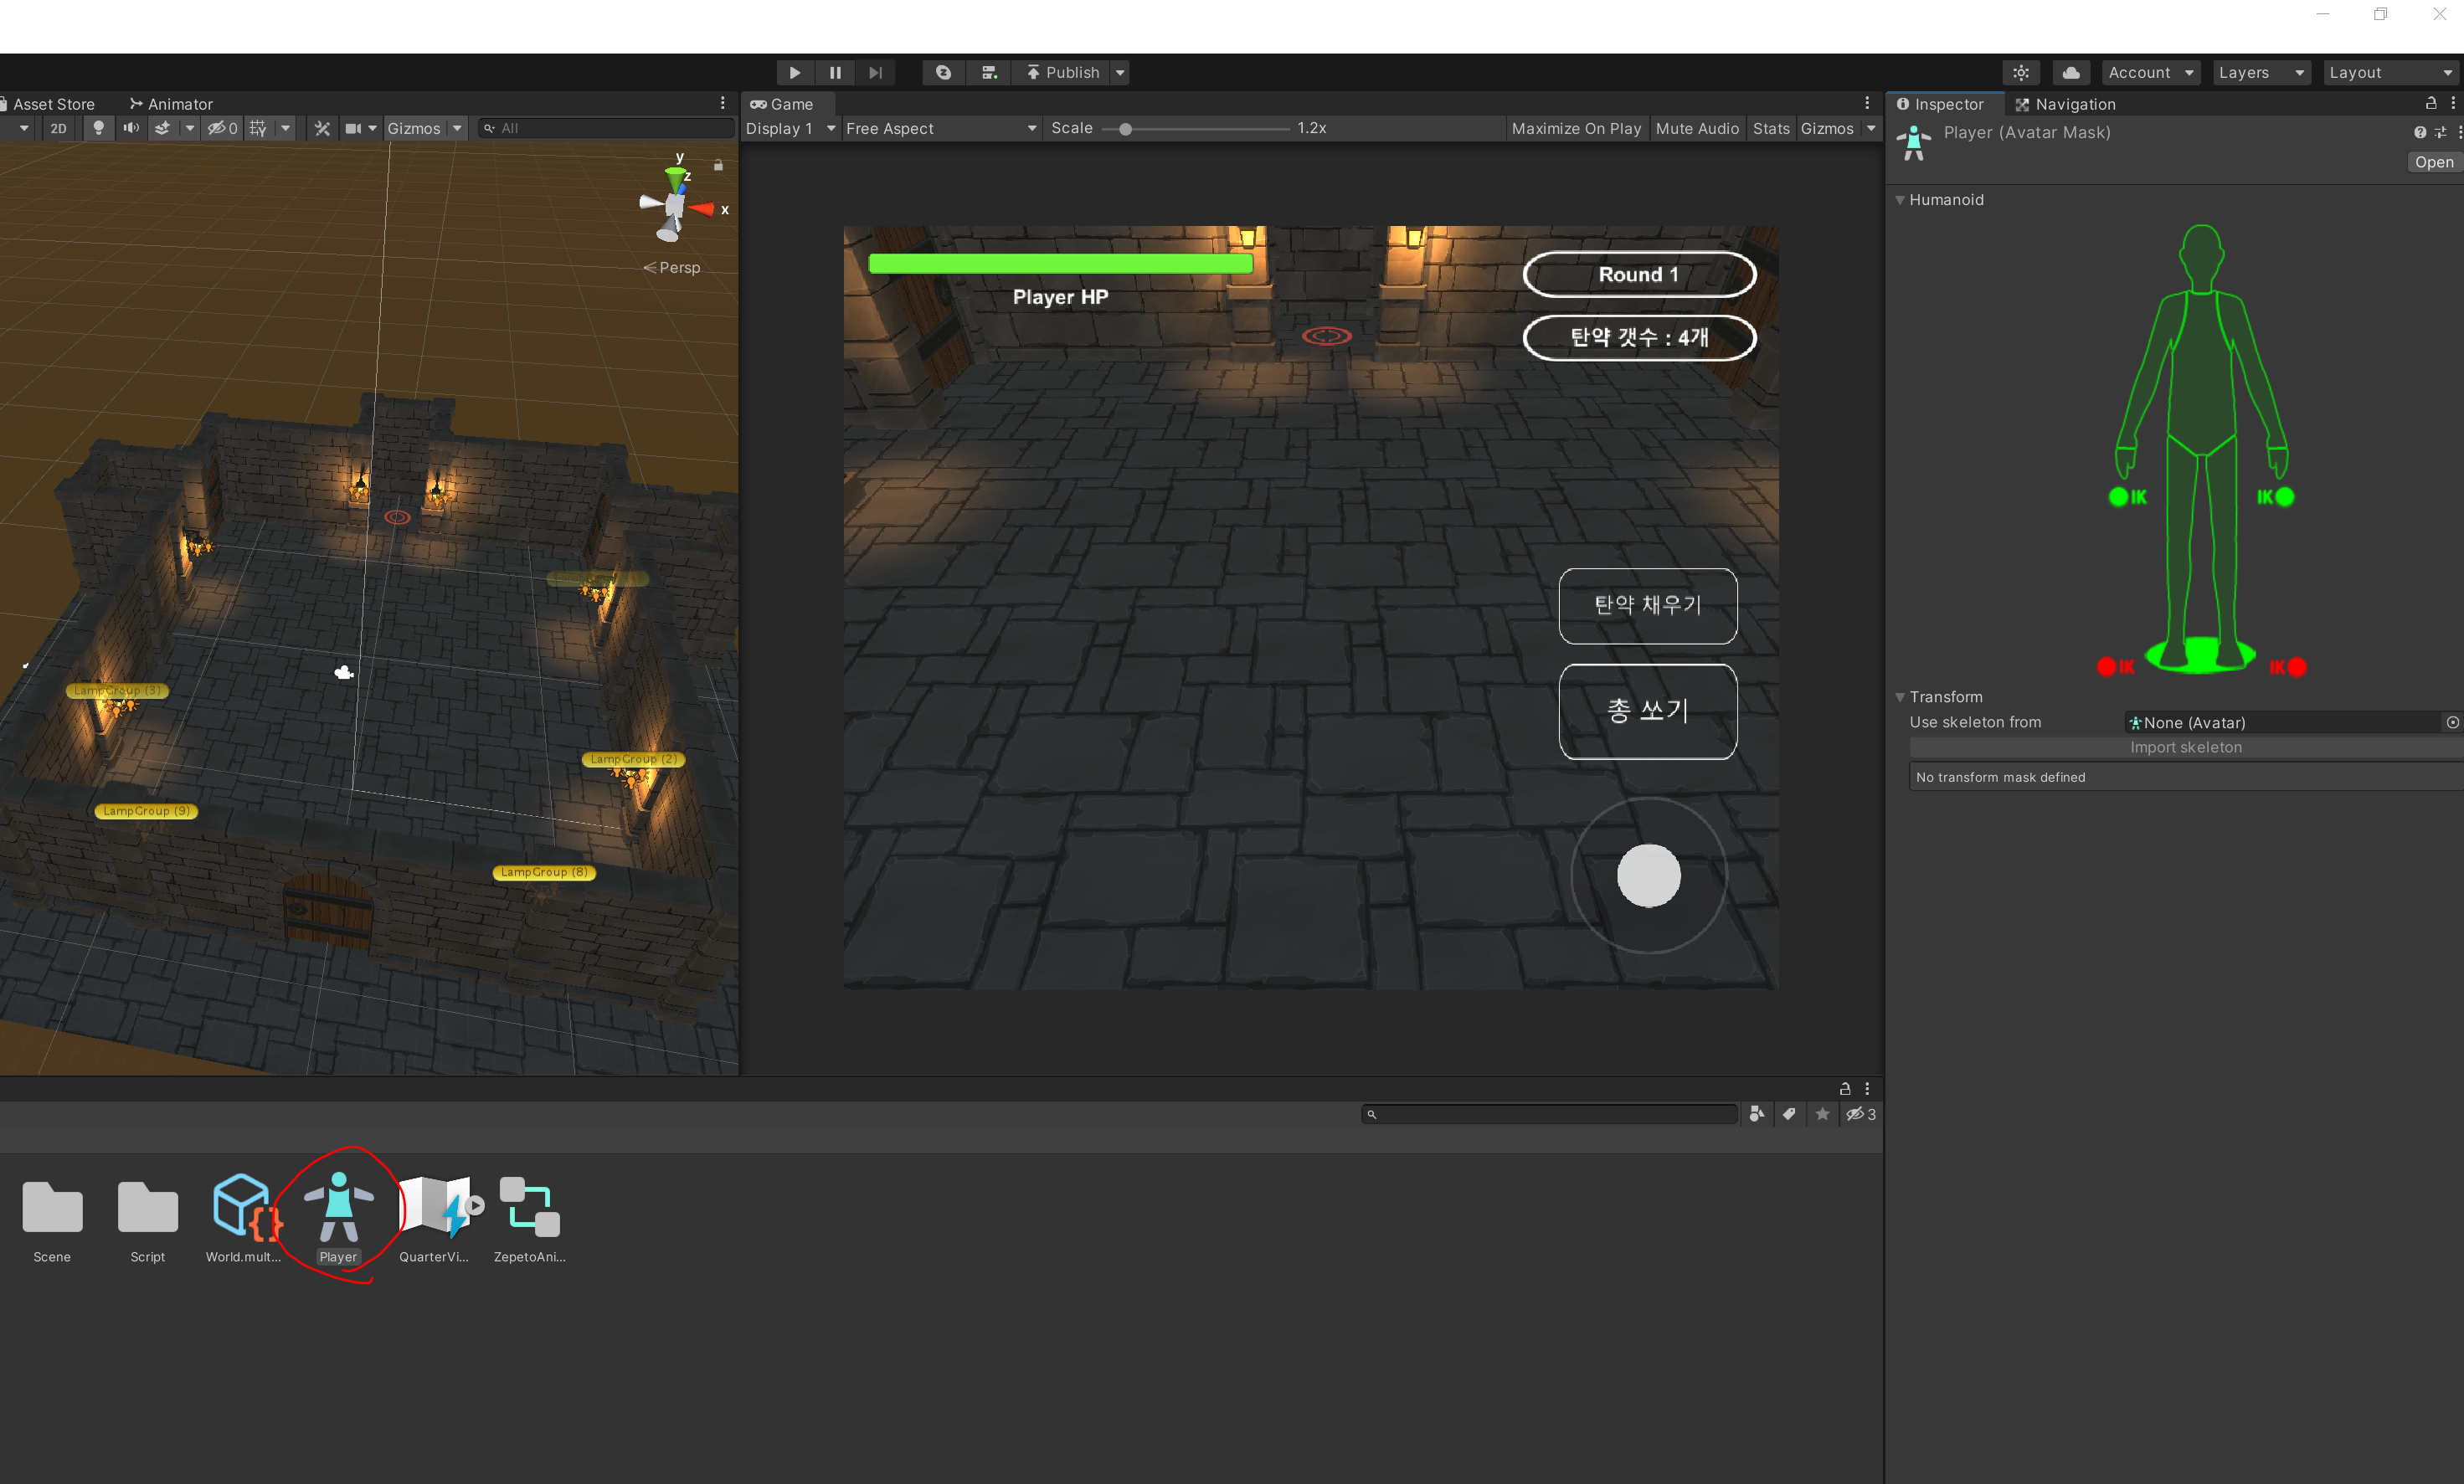The height and width of the screenshot is (1484, 2464).
Task: Open the Script folder
Action: (147, 1210)
